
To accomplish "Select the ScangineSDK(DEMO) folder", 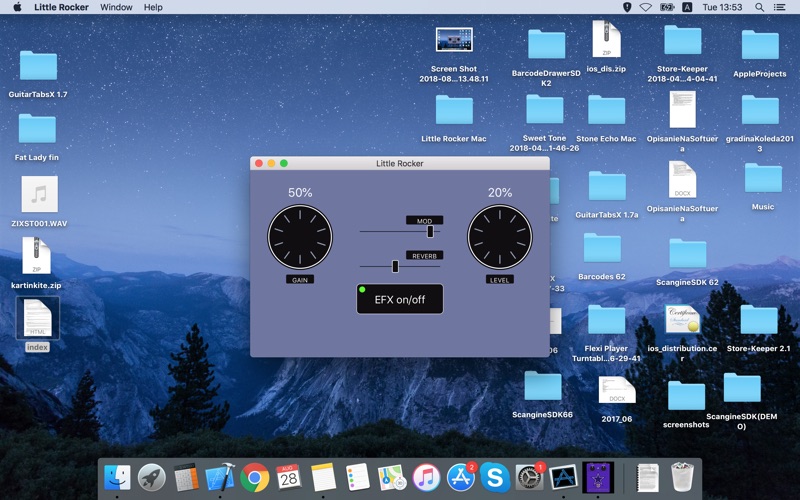I will tap(742, 387).
